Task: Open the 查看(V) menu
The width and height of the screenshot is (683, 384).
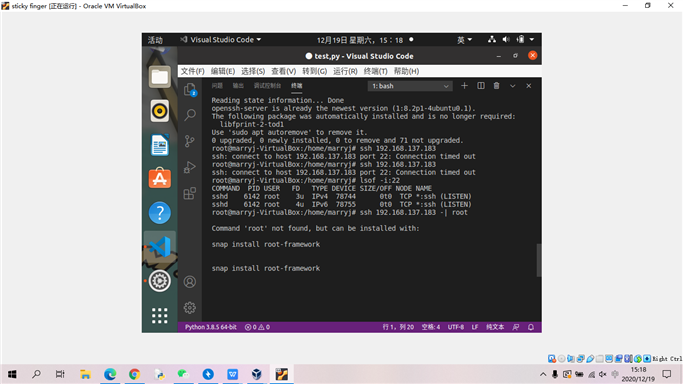Action: [284, 71]
